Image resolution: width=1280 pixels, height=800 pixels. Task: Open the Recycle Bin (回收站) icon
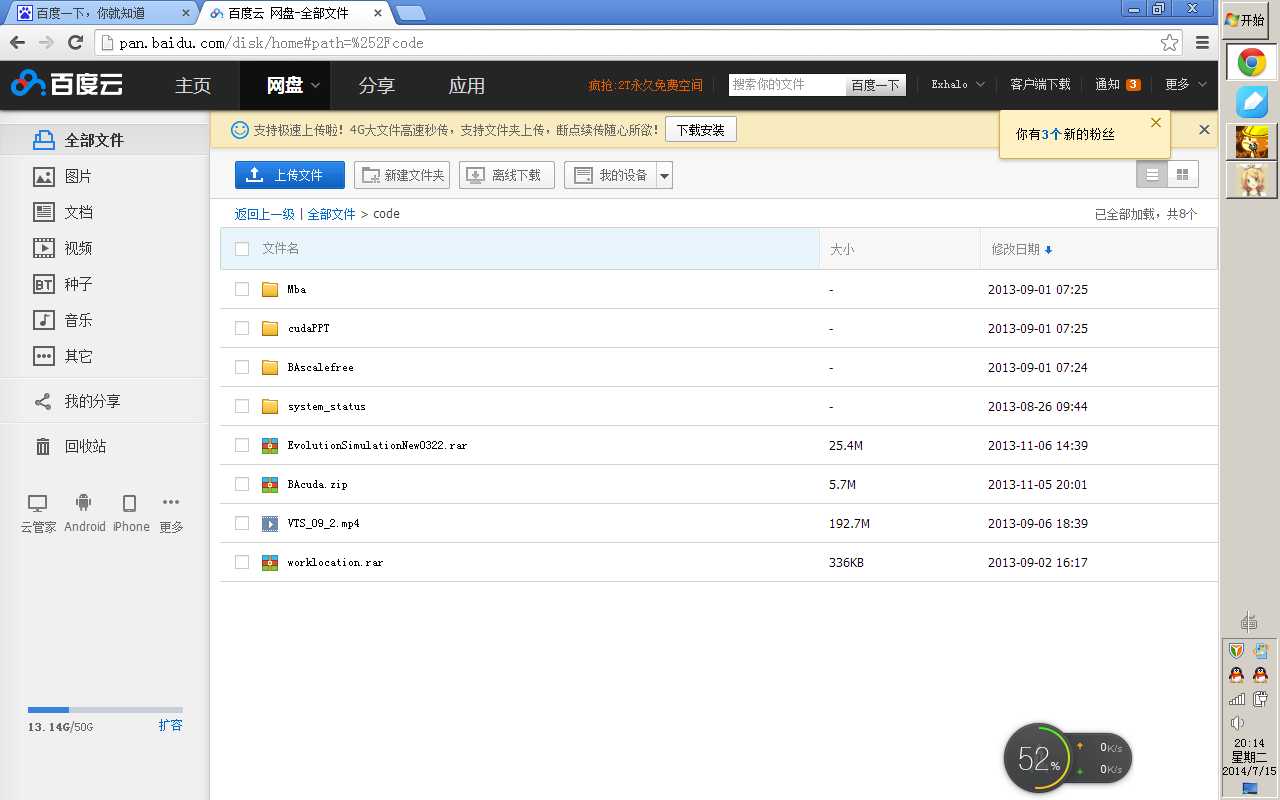(43, 446)
